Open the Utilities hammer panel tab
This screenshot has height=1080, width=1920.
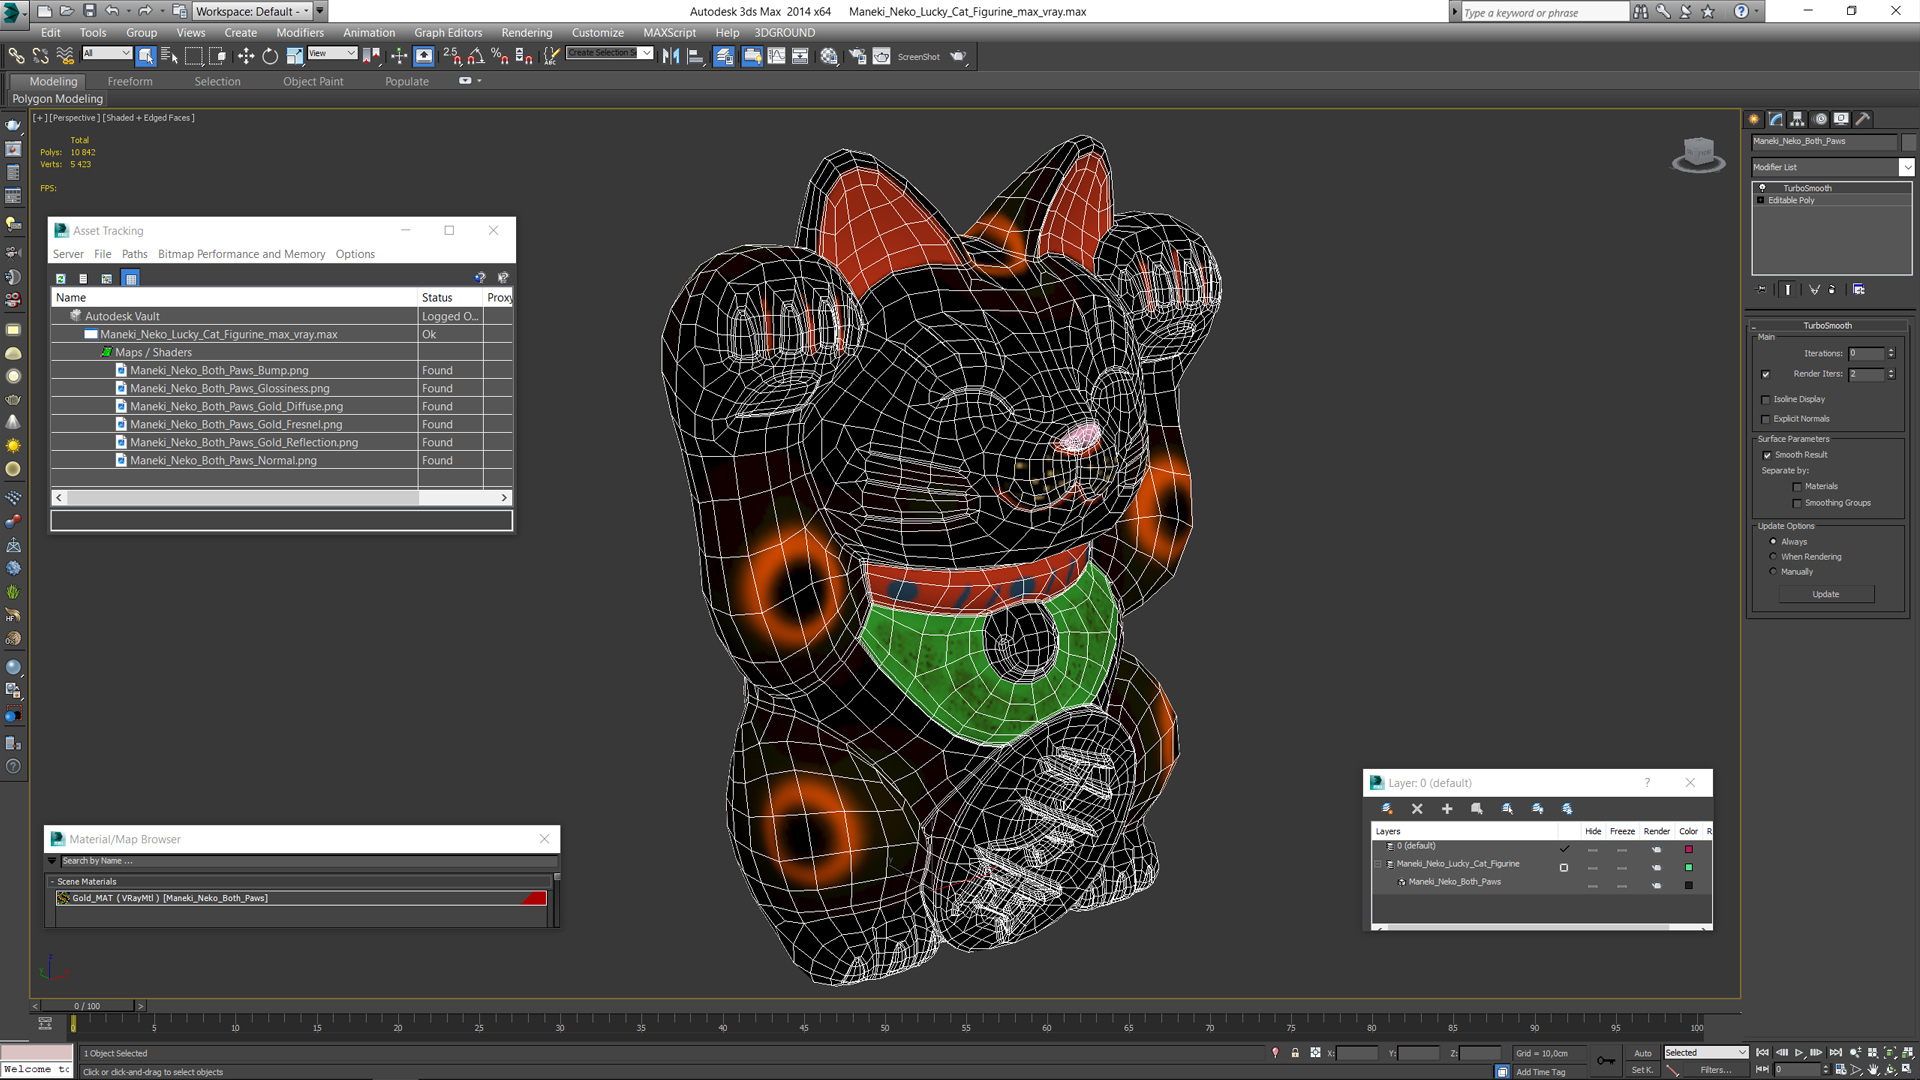(x=1863, y=119)
